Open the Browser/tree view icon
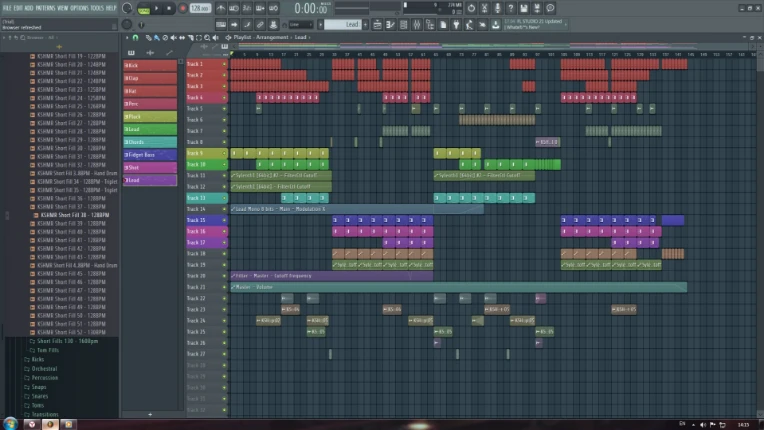 click(430, 24)
